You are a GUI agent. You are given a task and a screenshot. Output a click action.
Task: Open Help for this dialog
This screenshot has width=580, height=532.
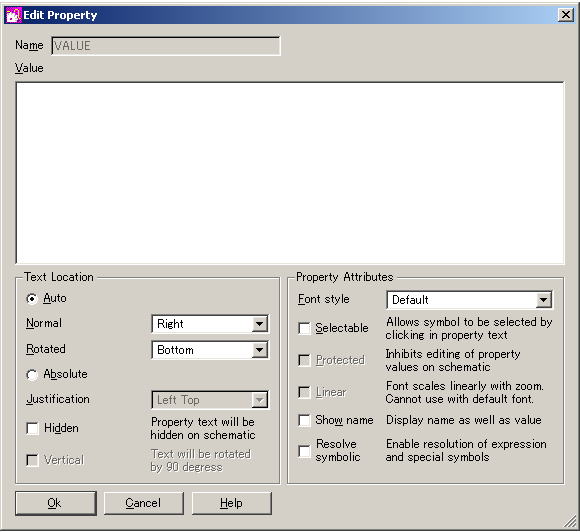tap(232, 503)
